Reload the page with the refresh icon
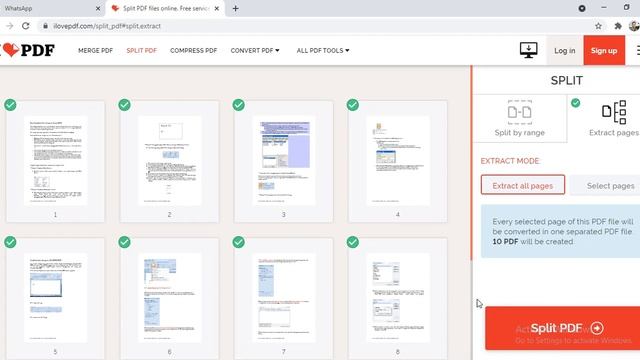Viewport: 640px width, 360px height. [26, 26]
